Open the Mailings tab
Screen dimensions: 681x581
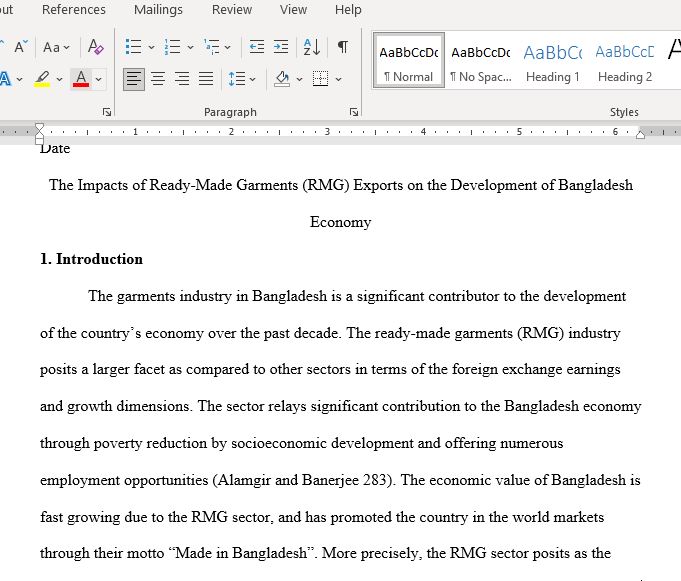pos(158,10)
